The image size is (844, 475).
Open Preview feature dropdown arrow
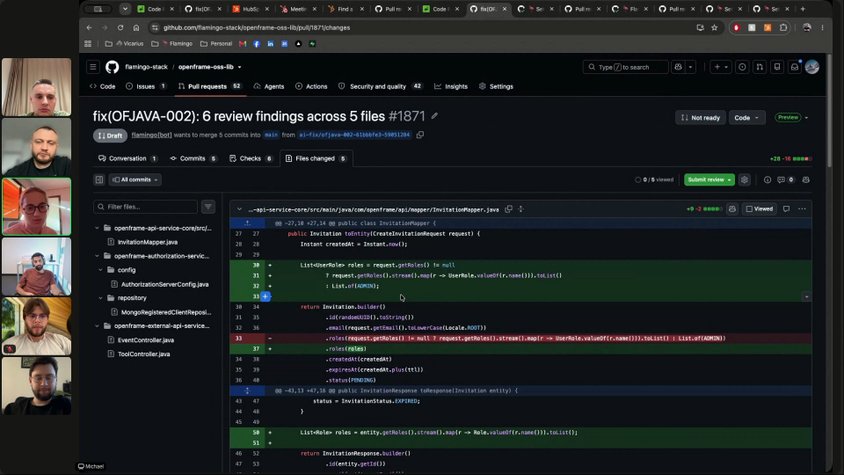coord(806,117)
